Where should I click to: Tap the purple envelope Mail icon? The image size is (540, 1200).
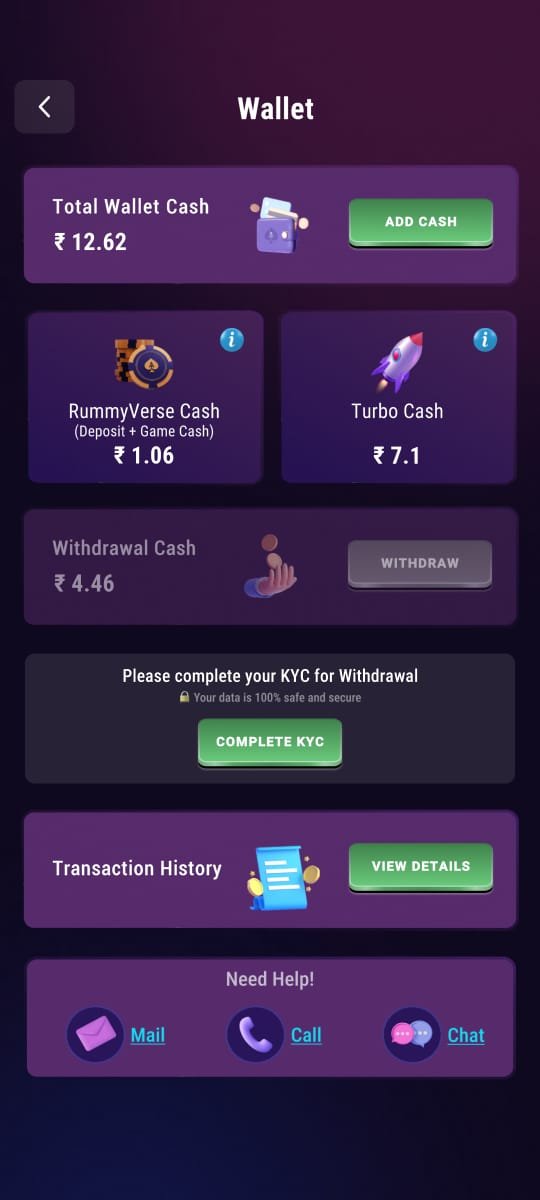(x=96, y=1034)
